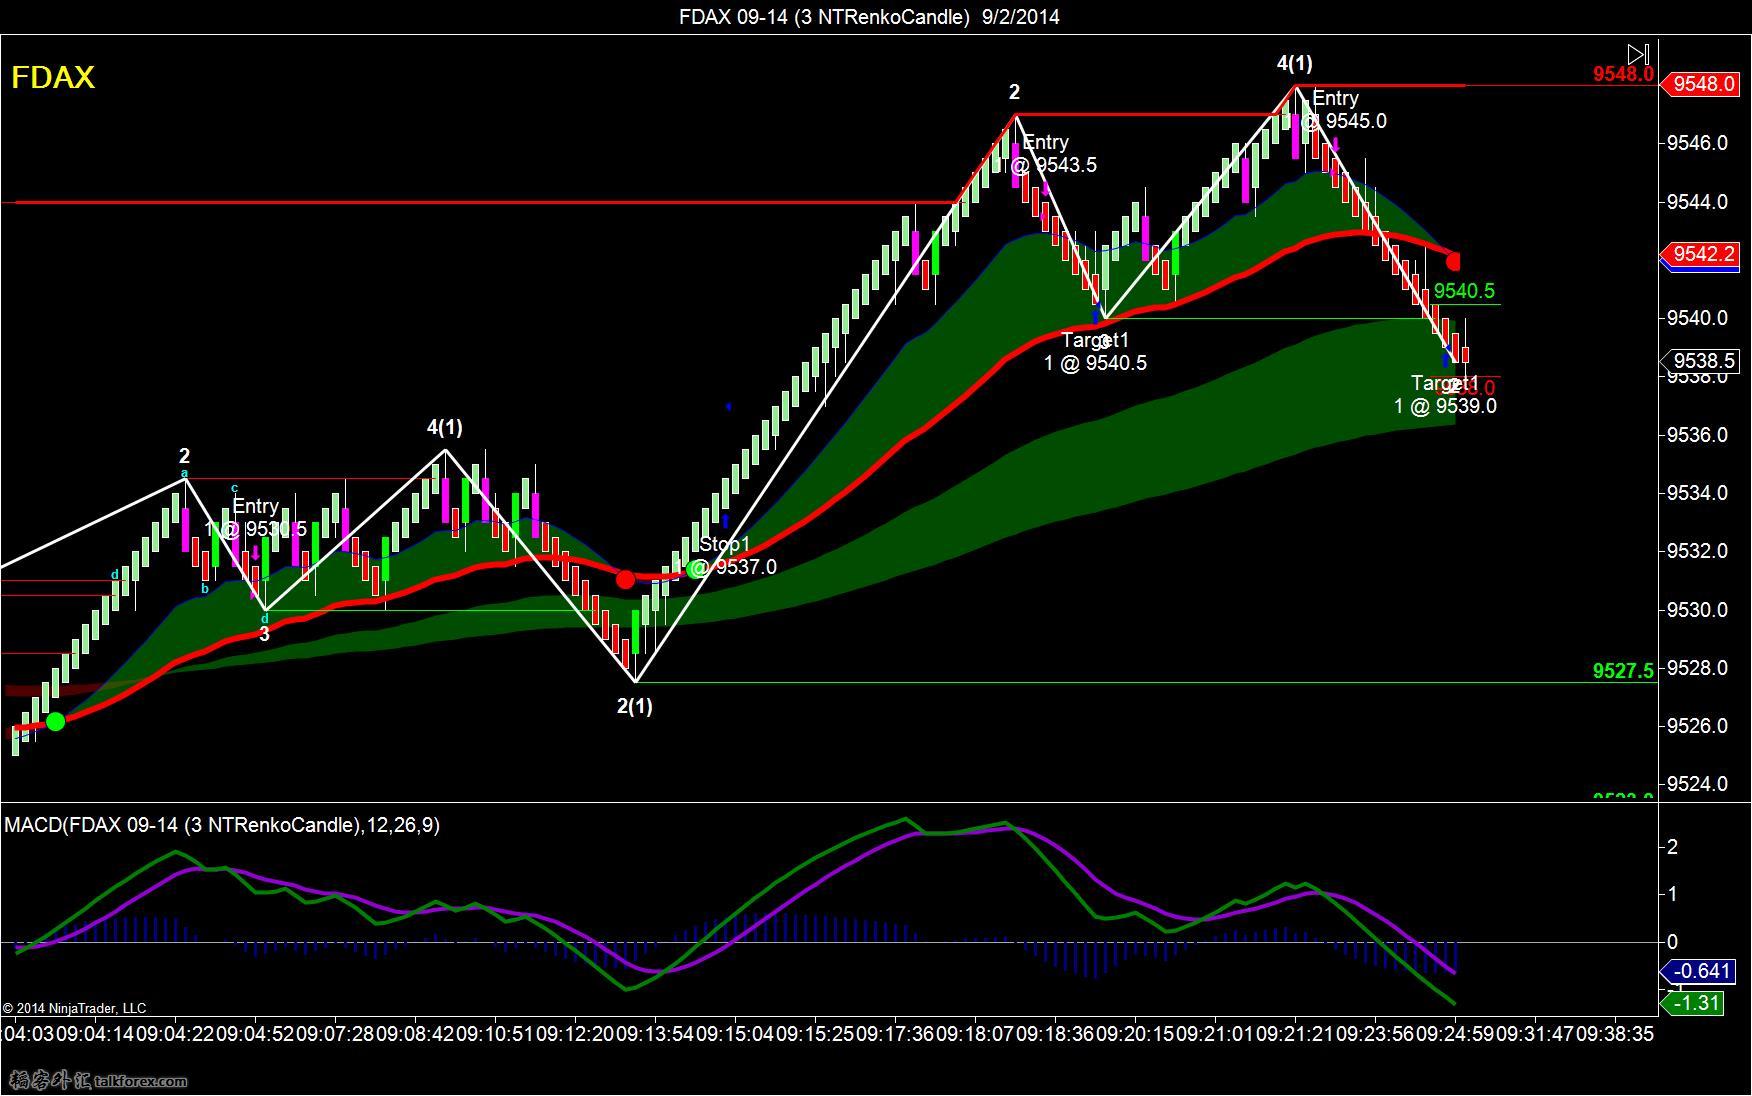Click the green 9540.5 level label
The width and height of the screenshot is (1752, 1096).
click(x=1464, y=291)
